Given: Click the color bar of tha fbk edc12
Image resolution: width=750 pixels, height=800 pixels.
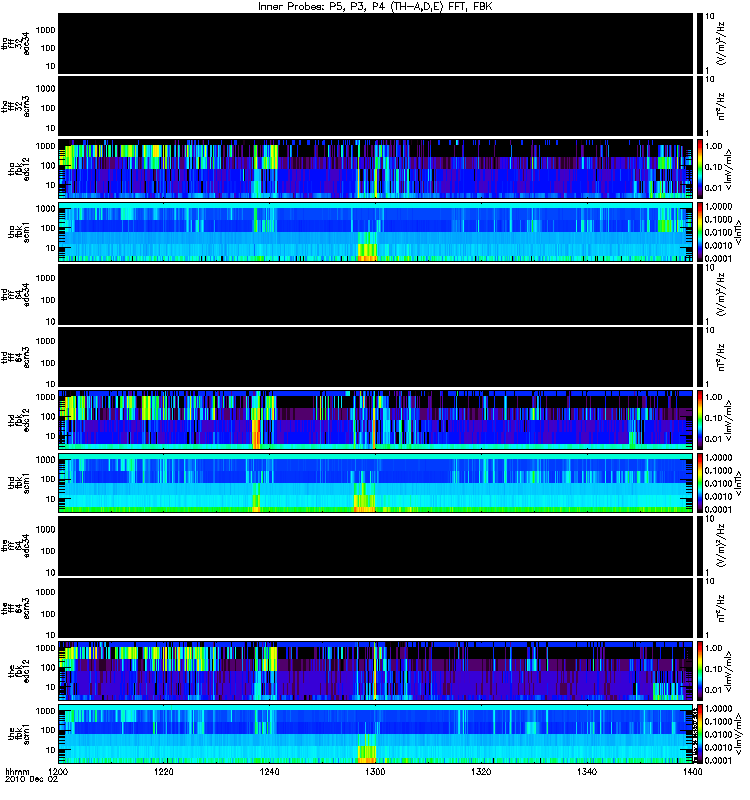Looking at the screenshot, I should [699, 169].
